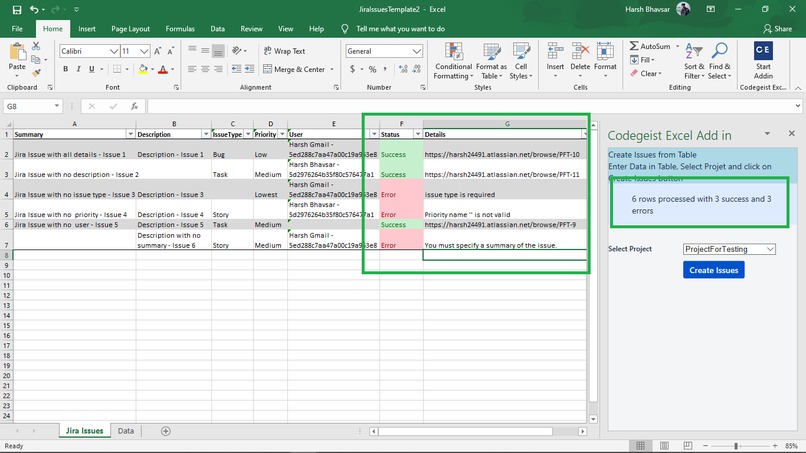
Task: Click the Borders icon
Action: 117,69
